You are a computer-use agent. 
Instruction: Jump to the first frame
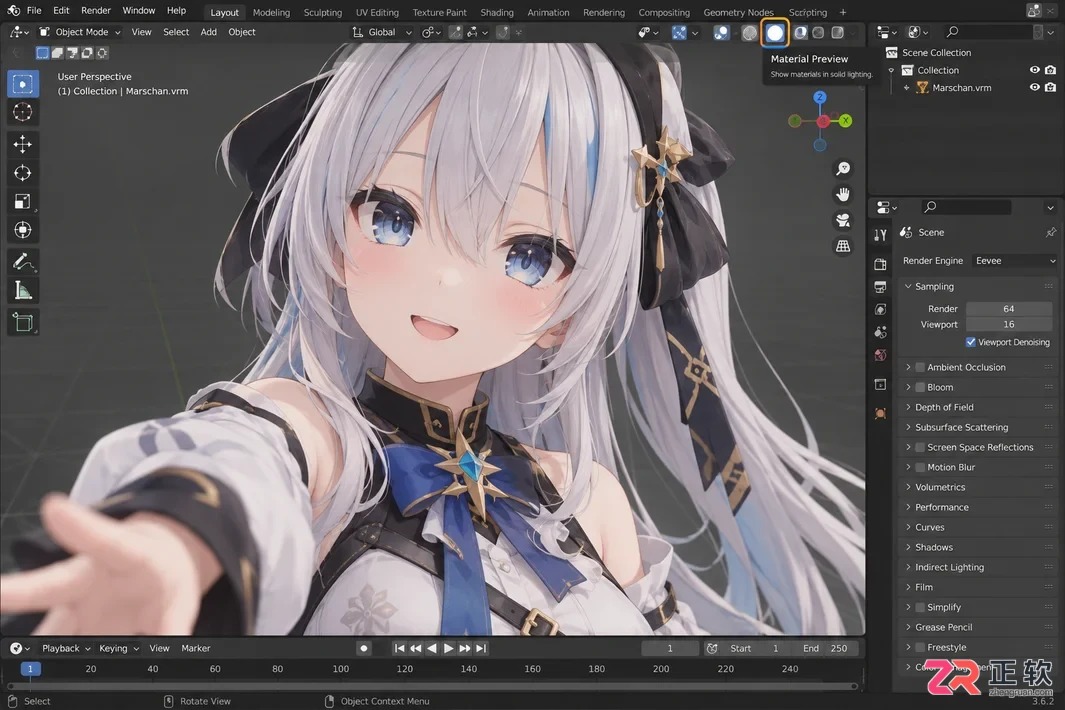(399, 649)
